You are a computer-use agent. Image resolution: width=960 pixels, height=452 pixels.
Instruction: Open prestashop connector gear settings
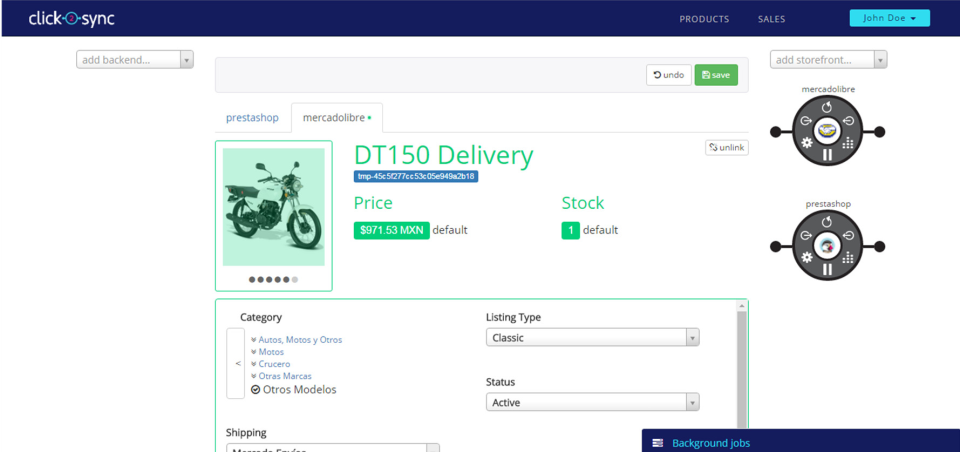(x=807, y=257)
